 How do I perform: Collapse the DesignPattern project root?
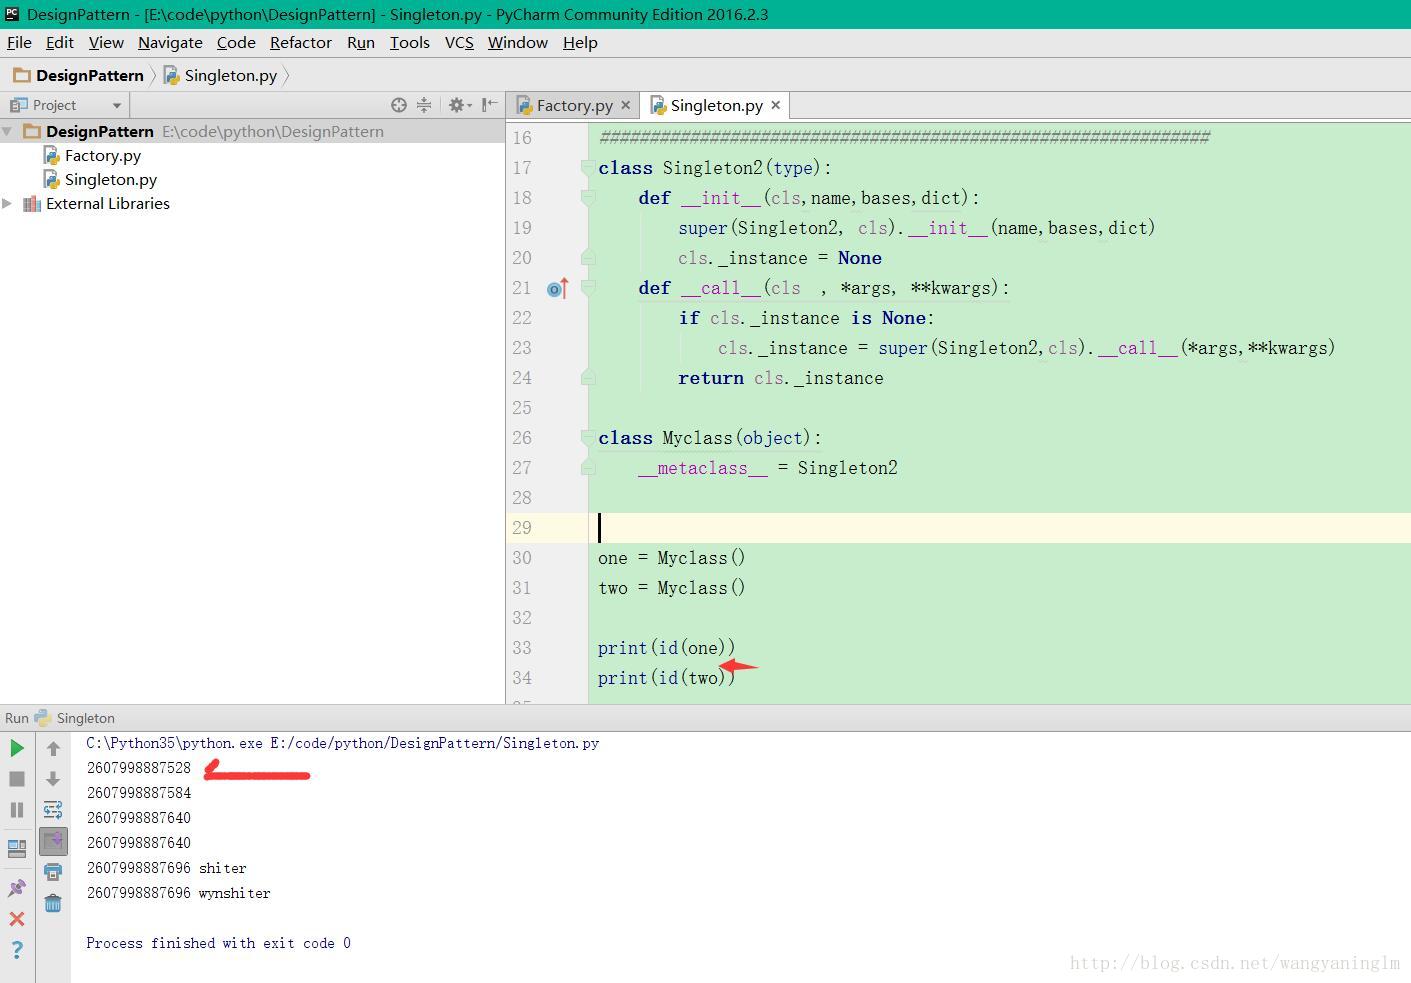[8, 131]
